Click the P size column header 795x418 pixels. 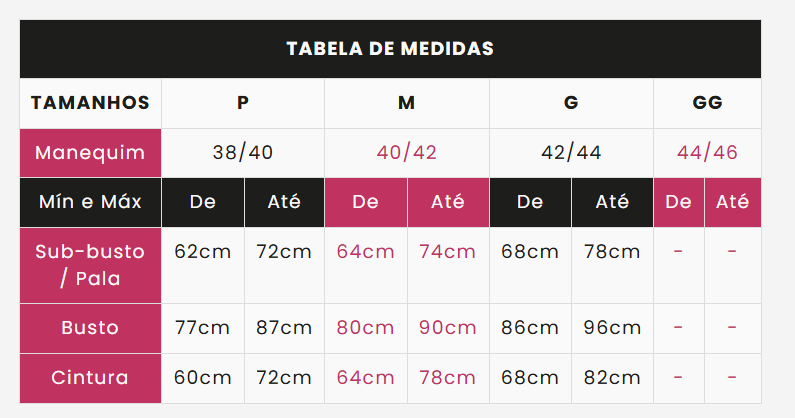coord(243,103)
